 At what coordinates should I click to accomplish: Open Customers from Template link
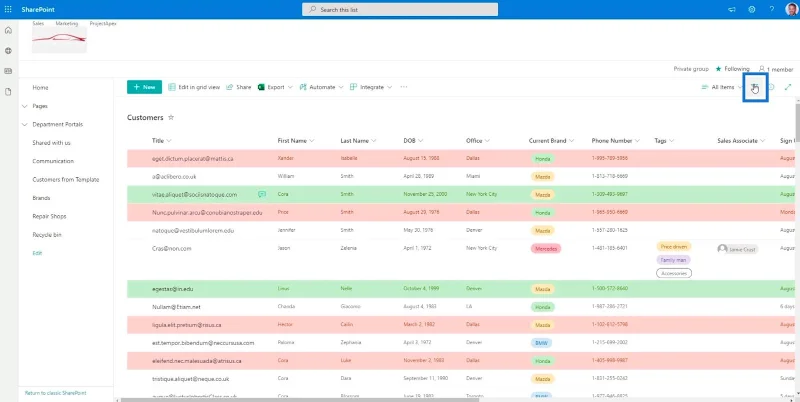pyautogui.click(x=66, y=180)
